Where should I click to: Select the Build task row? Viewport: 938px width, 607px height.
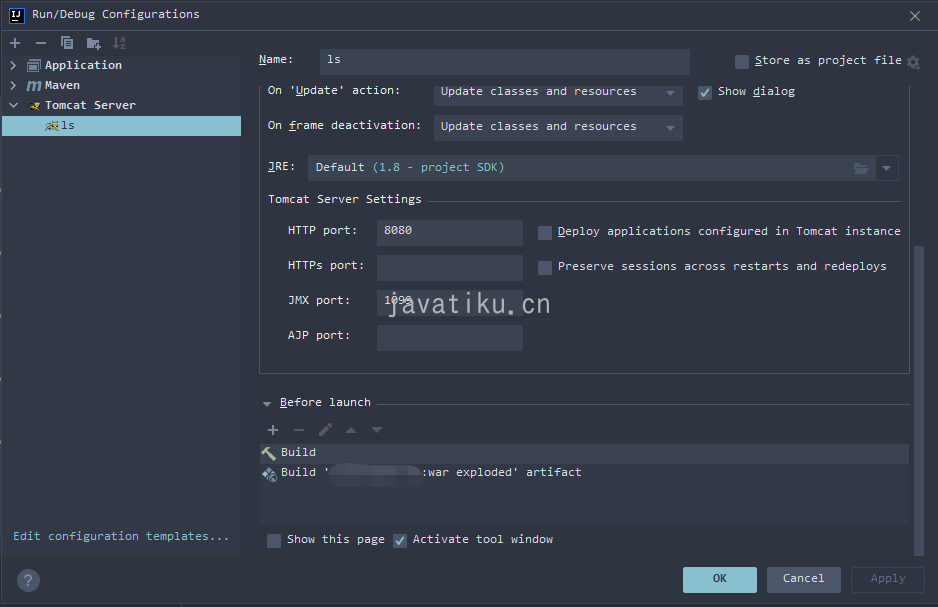pyautogui.click(x=584, y=453)
